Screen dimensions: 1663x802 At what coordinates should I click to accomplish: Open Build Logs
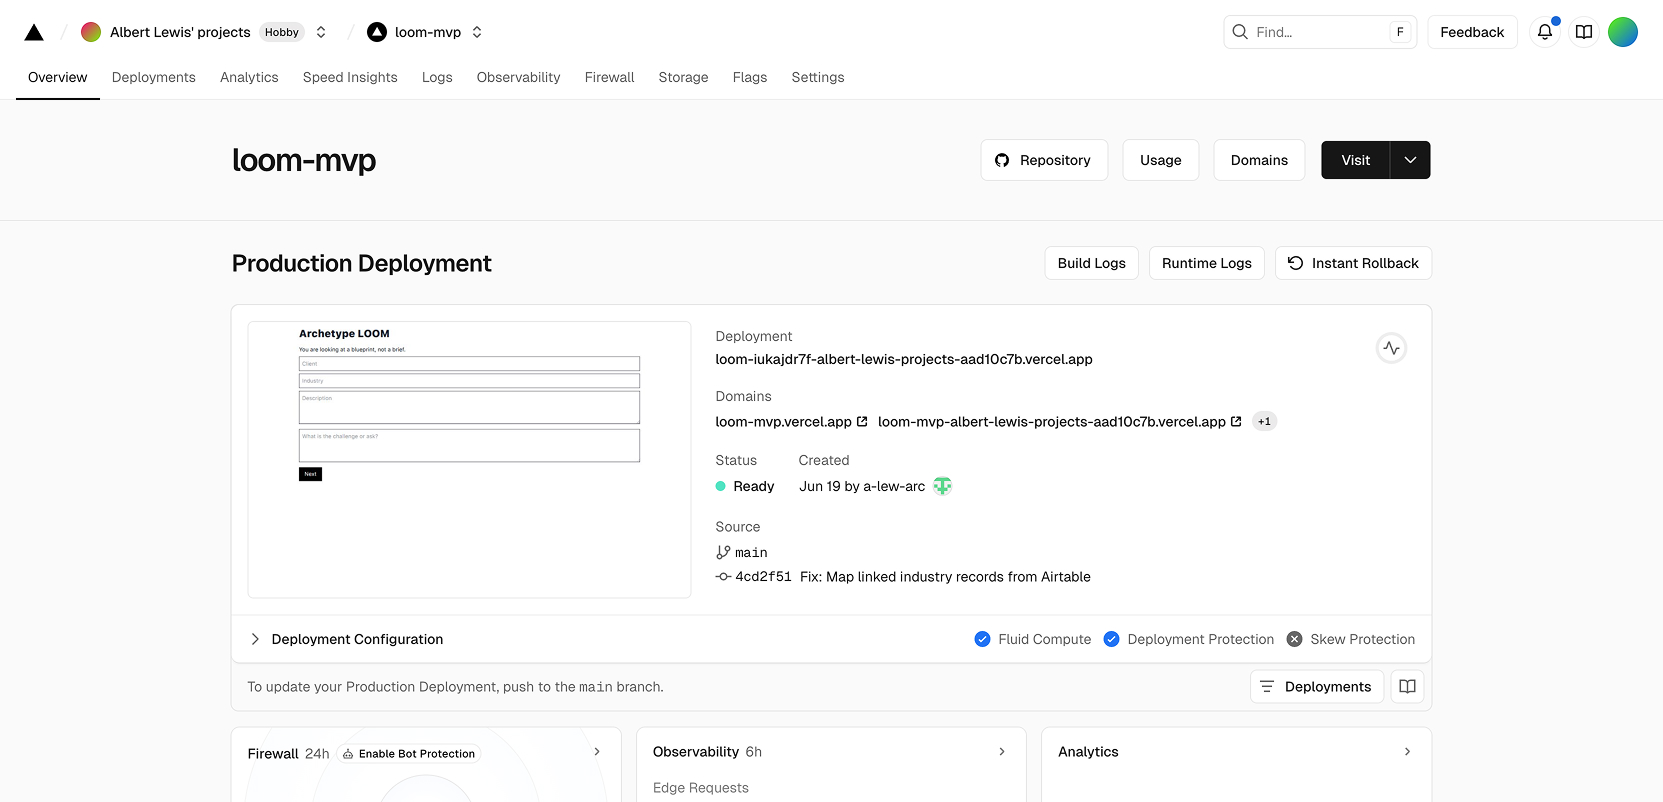[x=1092, y=263]
